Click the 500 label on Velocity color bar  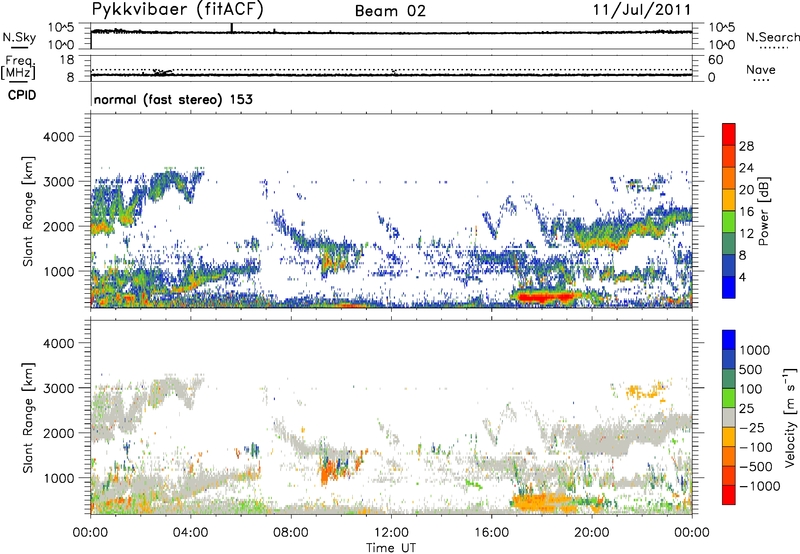point(751,370)
